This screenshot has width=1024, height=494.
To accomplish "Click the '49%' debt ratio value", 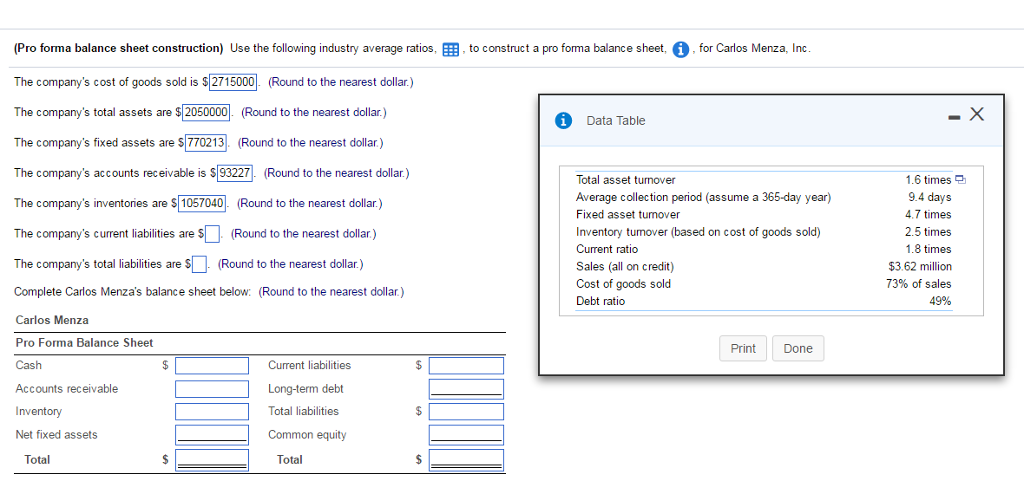I will point(940,301).
